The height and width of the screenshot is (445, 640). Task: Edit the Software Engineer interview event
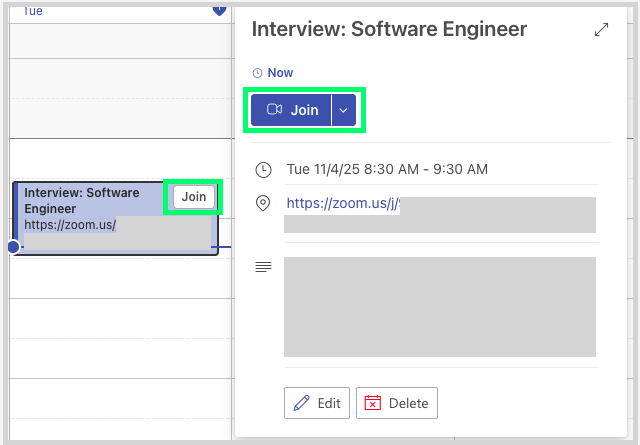pos(317,403)
